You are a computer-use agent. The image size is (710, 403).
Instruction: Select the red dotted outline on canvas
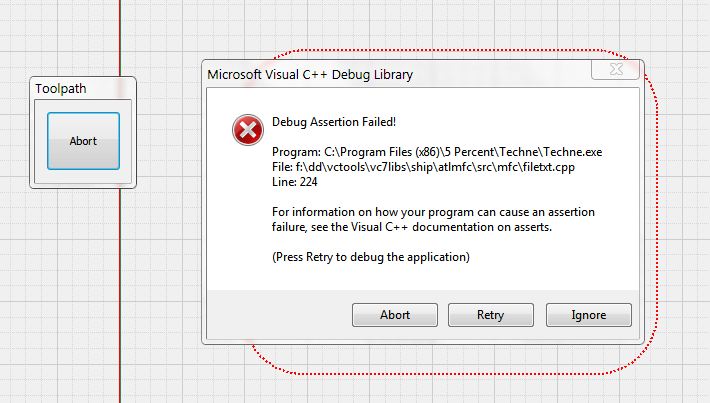click(x=657, y=200)
